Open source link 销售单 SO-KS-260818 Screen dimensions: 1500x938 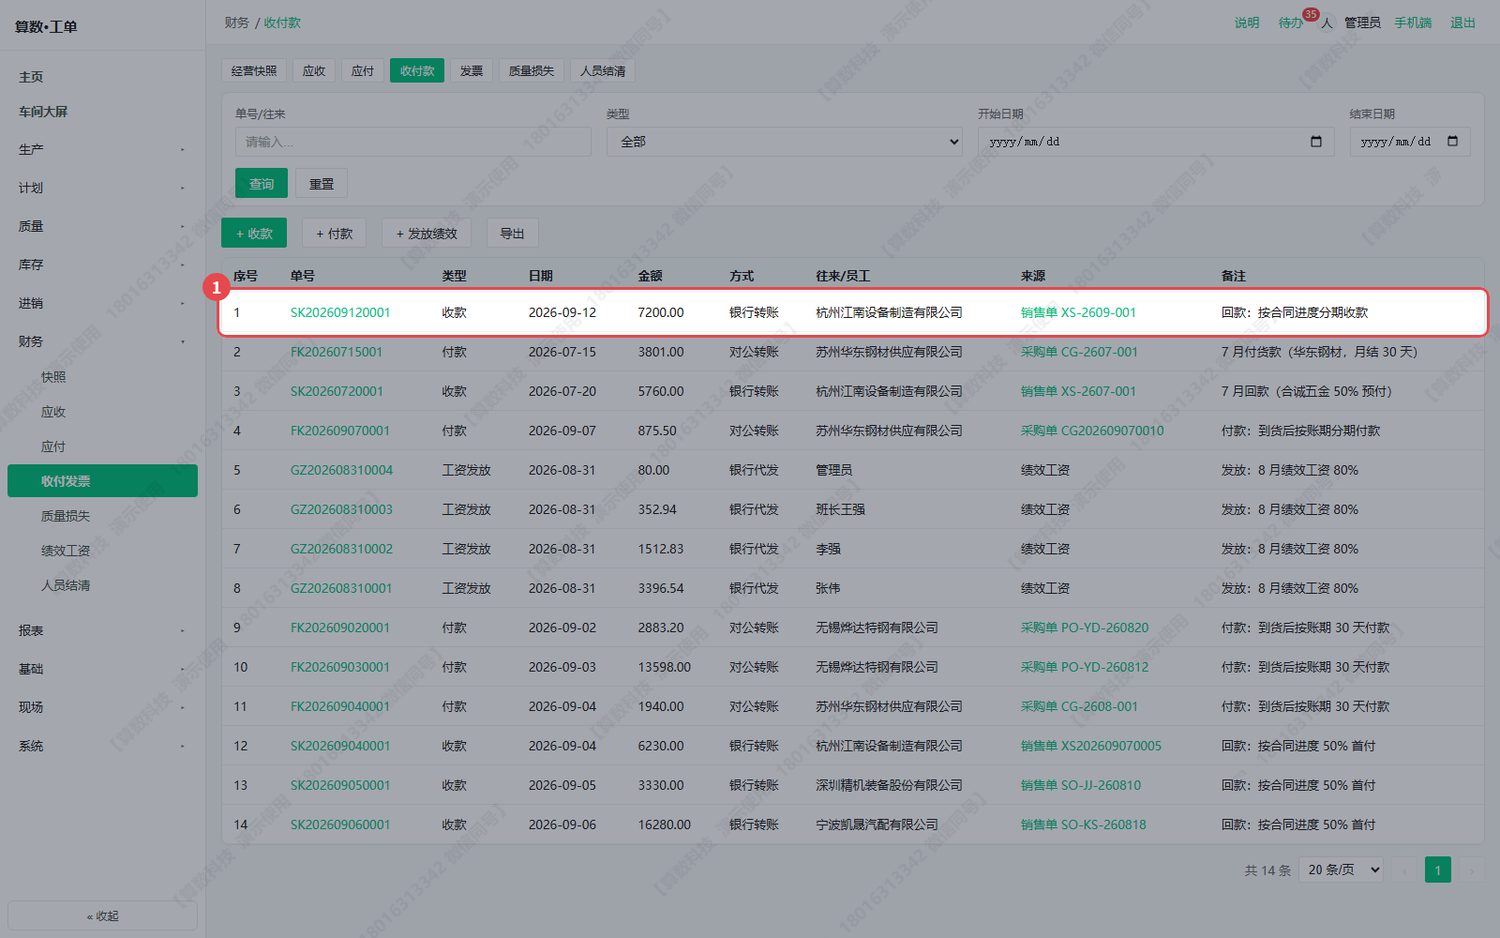(x=1083, y=825)
